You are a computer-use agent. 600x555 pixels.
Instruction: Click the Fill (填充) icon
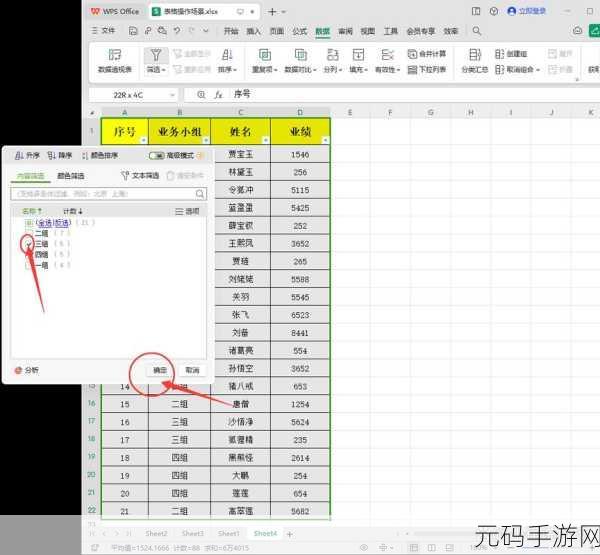358,56
